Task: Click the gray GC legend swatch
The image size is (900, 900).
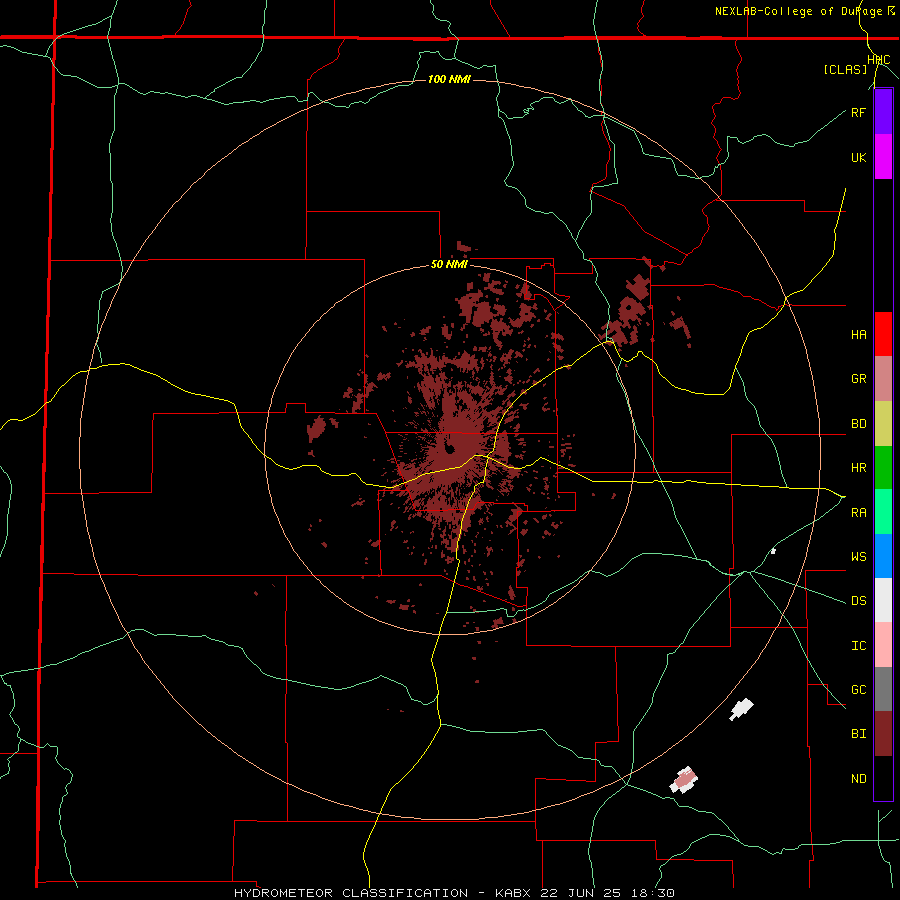Action: pos(883,689)
